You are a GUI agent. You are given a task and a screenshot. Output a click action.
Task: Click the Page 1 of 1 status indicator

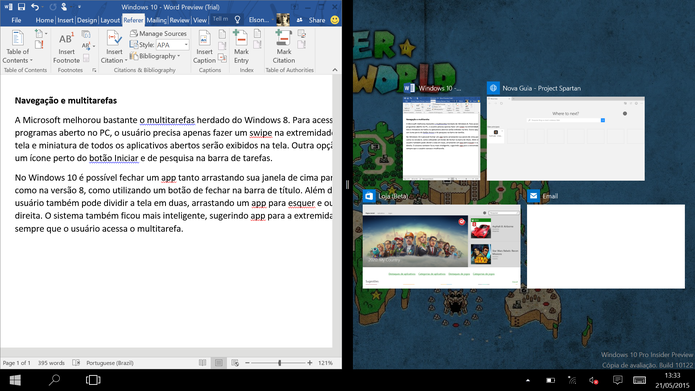tap(17, 363)
